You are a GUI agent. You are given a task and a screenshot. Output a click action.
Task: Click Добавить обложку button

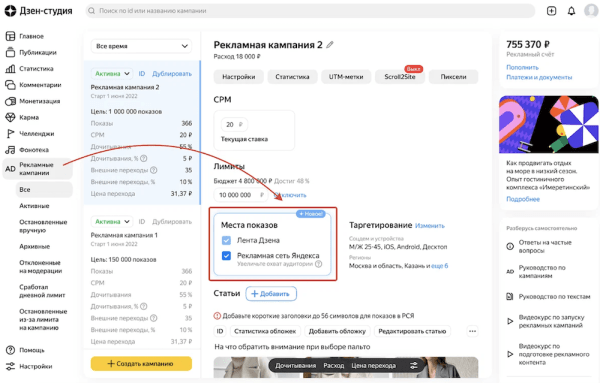(x=337, y=331)
